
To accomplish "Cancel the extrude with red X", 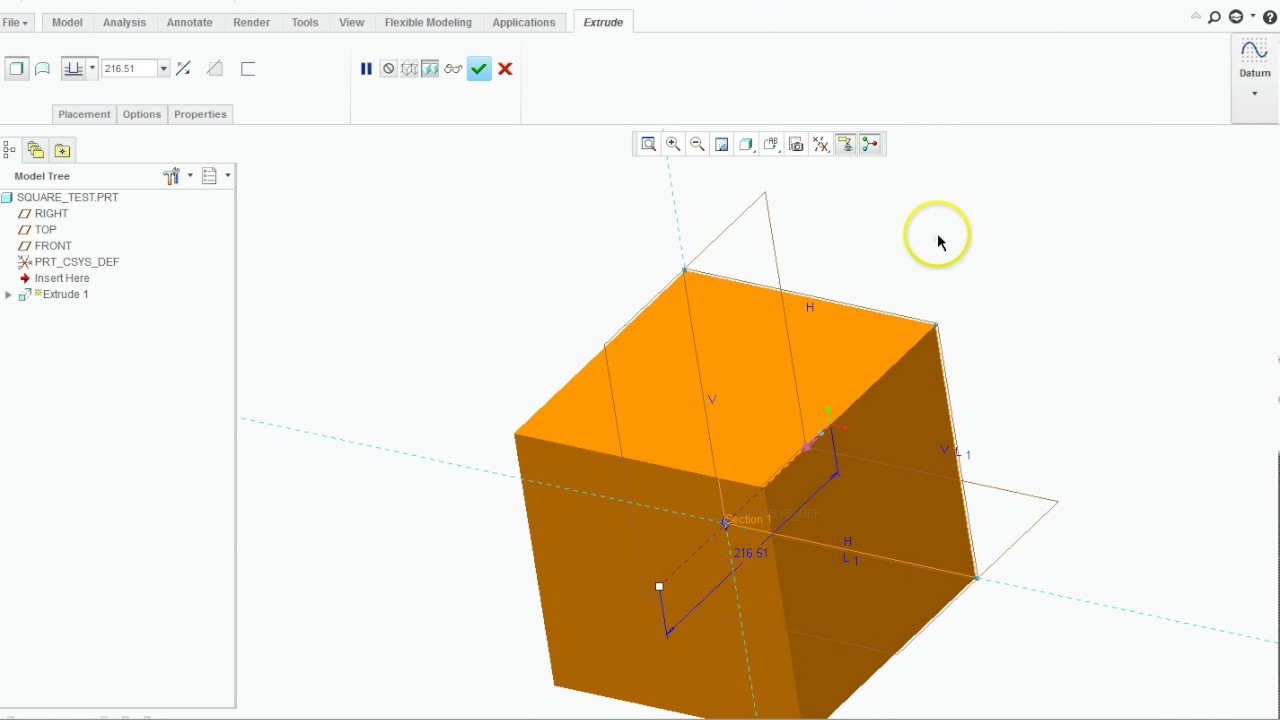I will pos(505,68).
